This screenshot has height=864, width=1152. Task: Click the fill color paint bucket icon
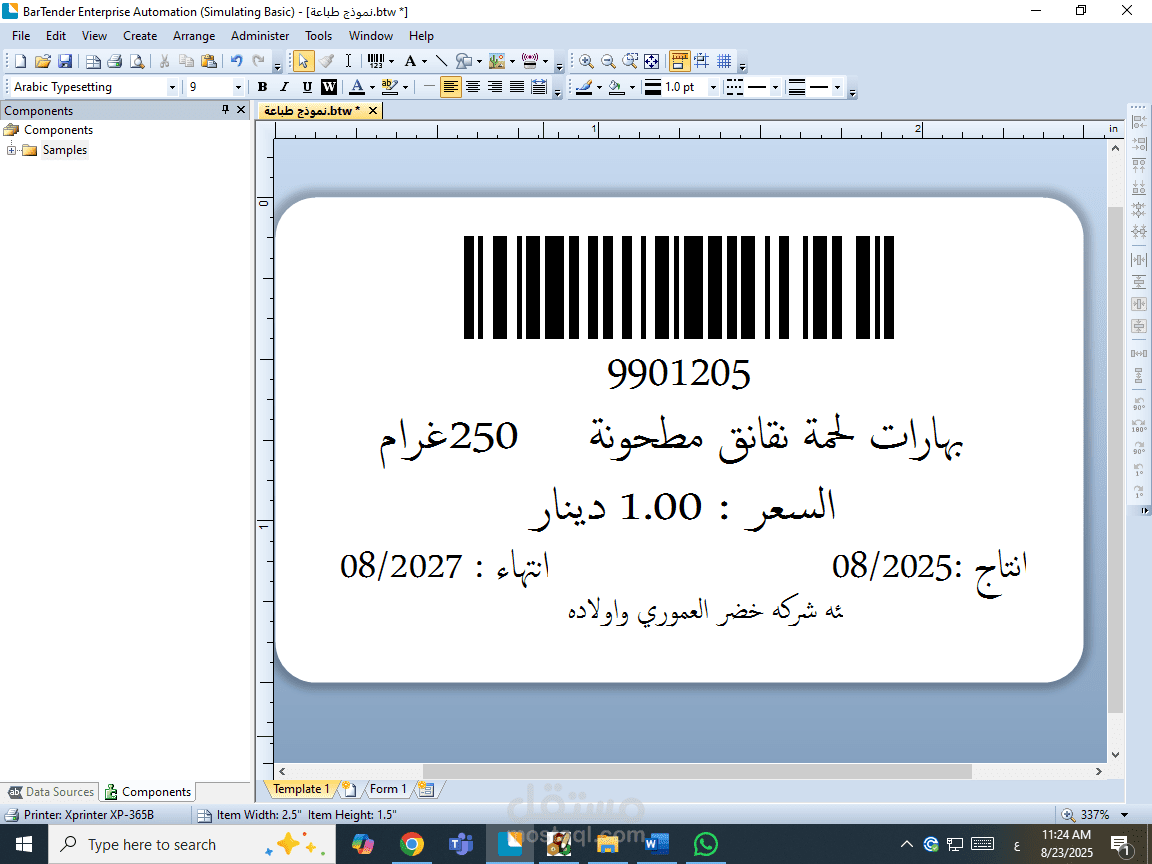(616, 87)
